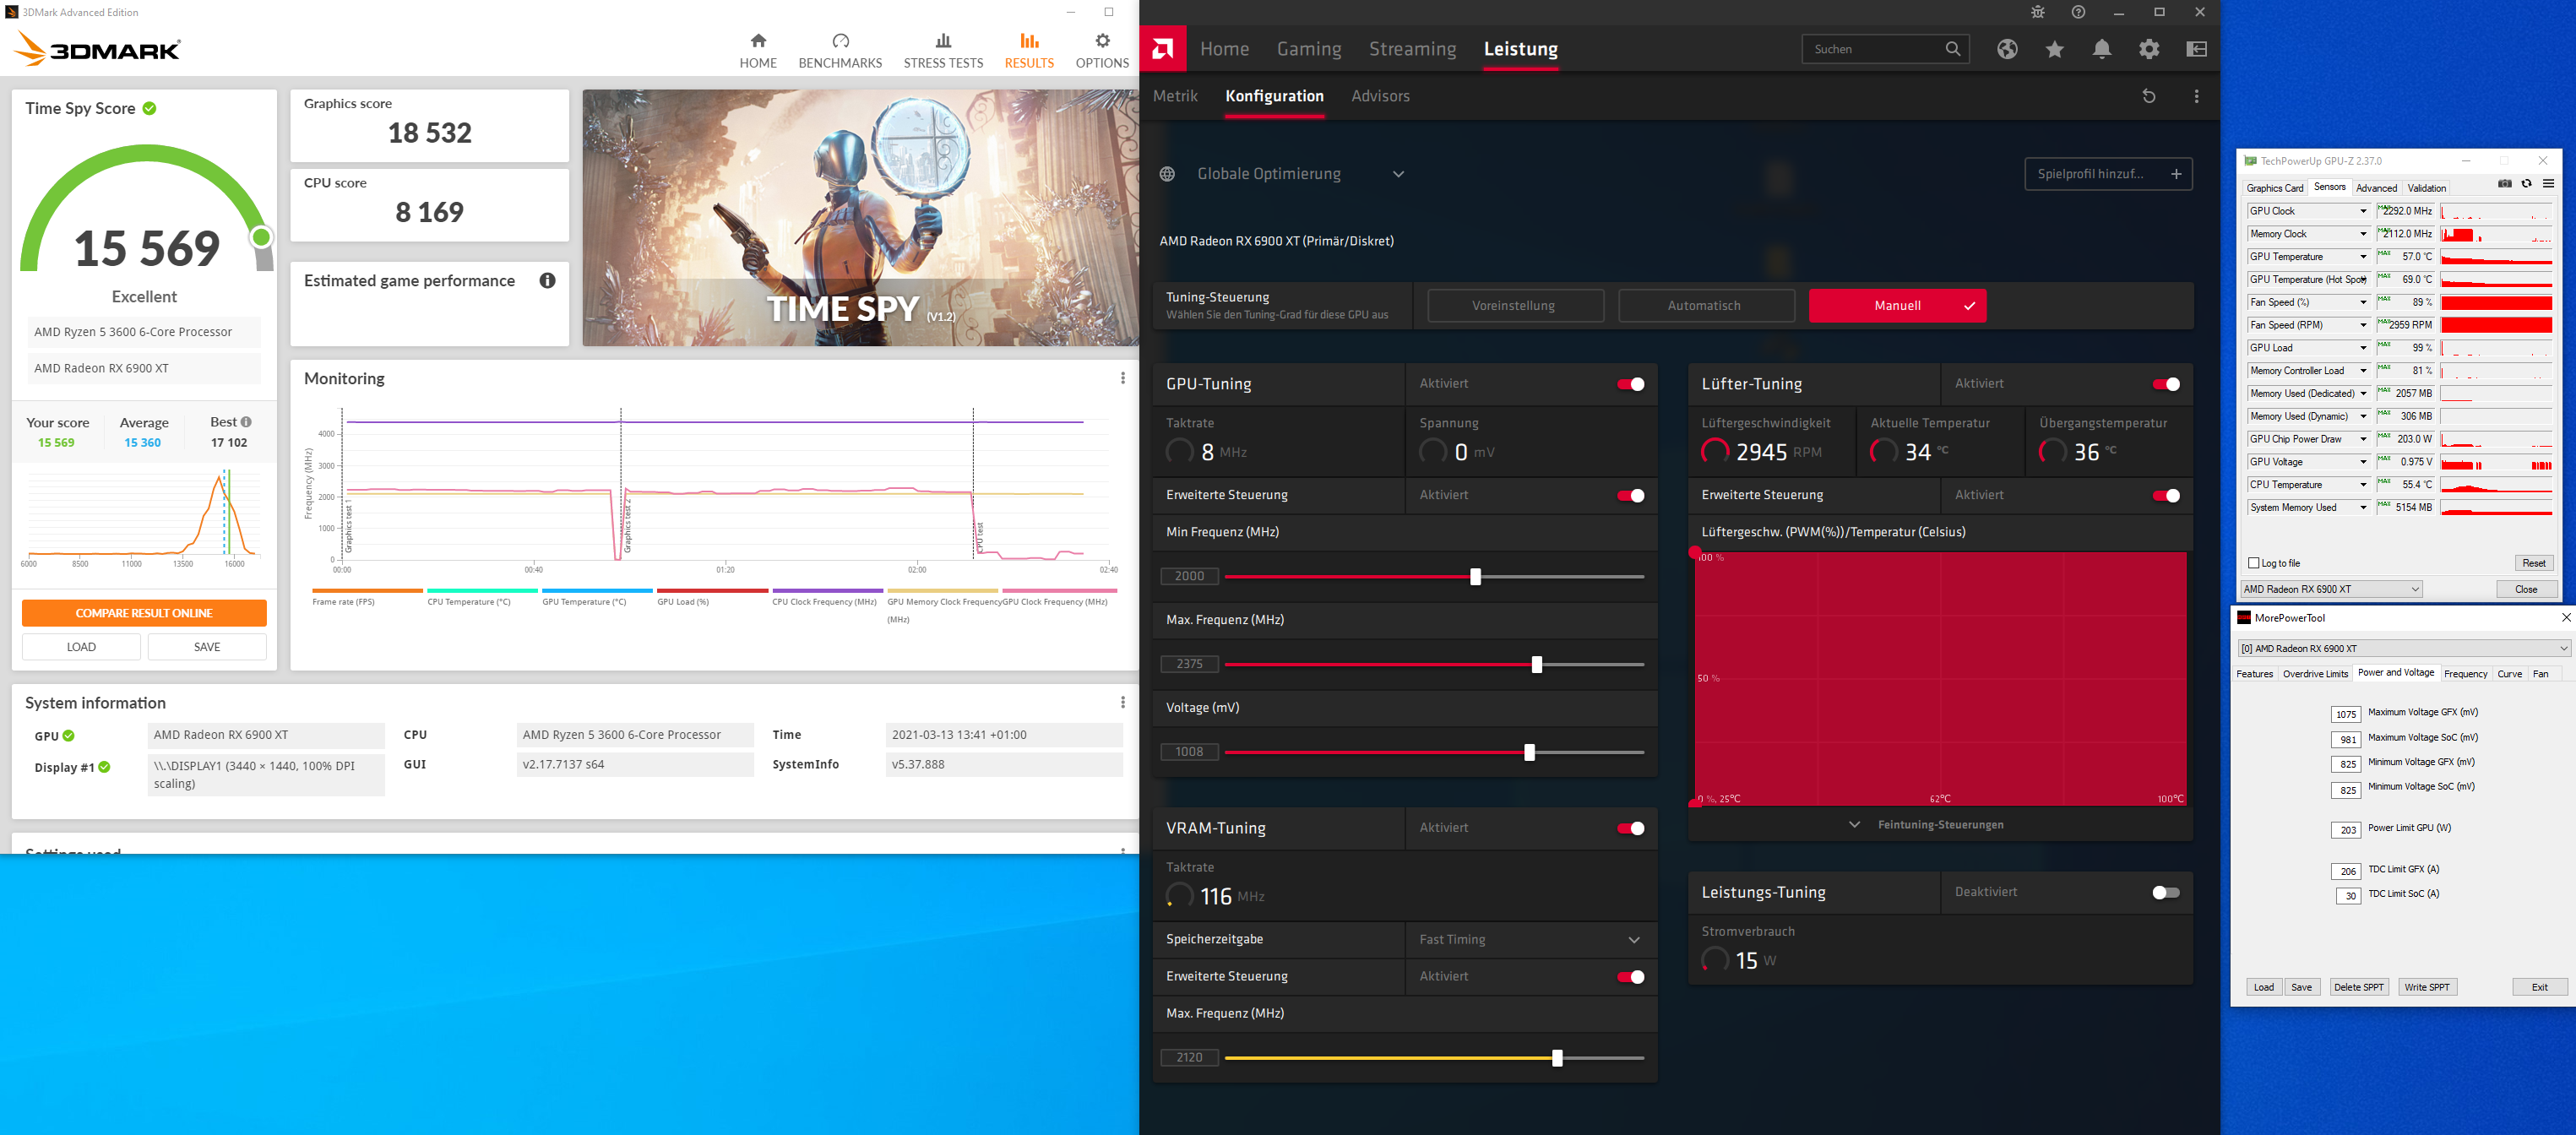This screenshot has width=2576, height=1135.
Task: Open the Advisors sub-tab
Action: 1380,96
